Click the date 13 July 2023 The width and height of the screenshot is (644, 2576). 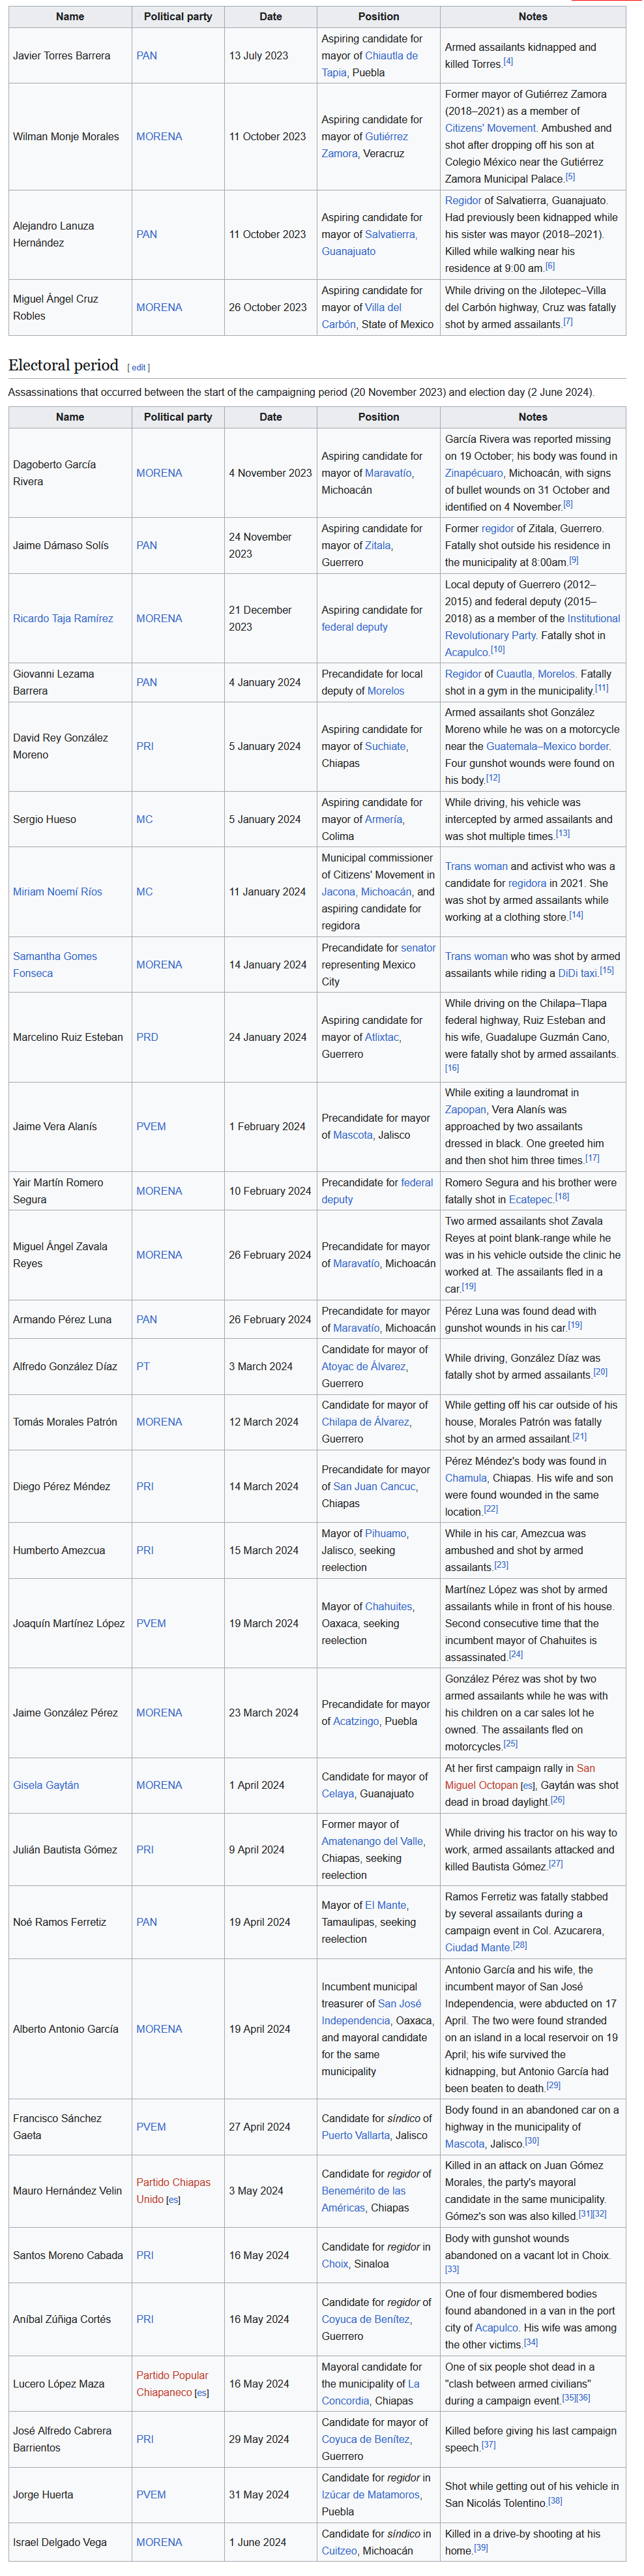click(258, 56)
